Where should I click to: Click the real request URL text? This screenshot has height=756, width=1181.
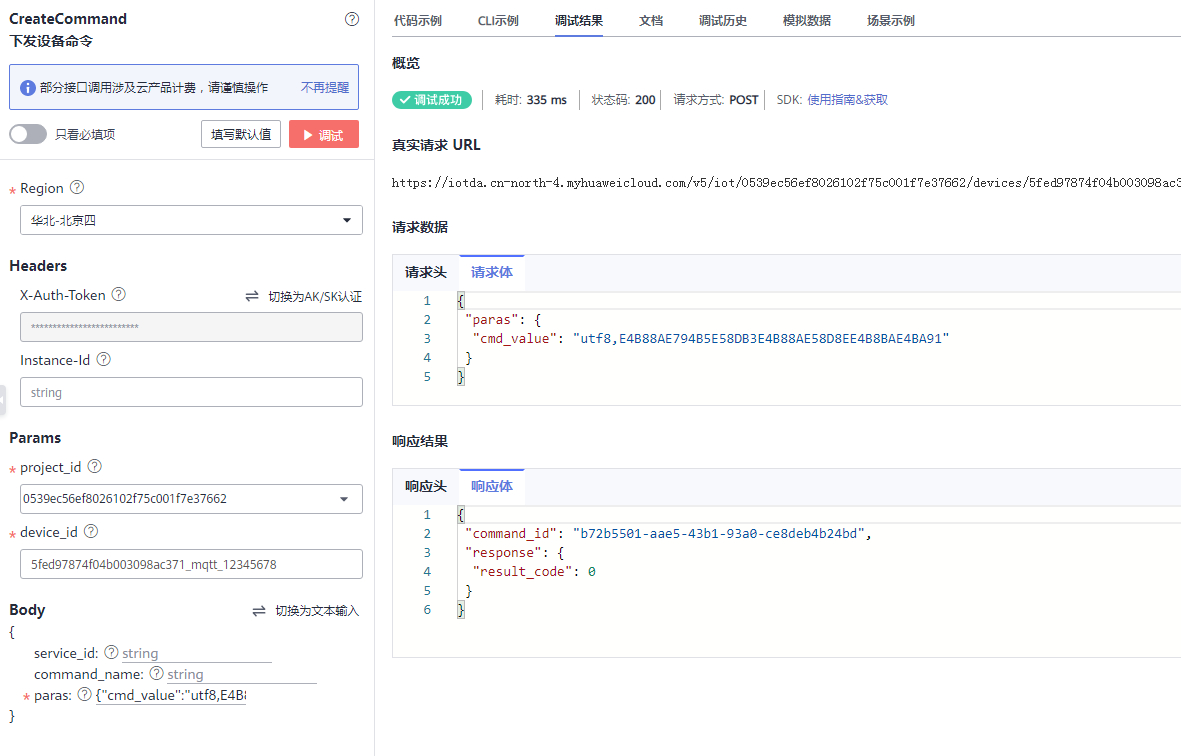coord(786,183)
